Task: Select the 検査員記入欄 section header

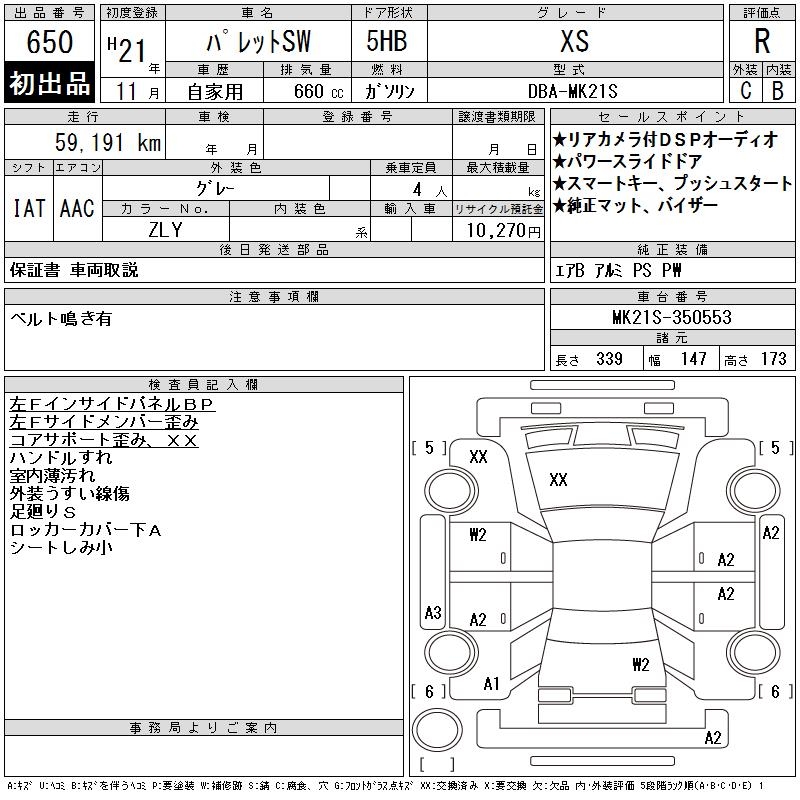Action: point(204,385)
